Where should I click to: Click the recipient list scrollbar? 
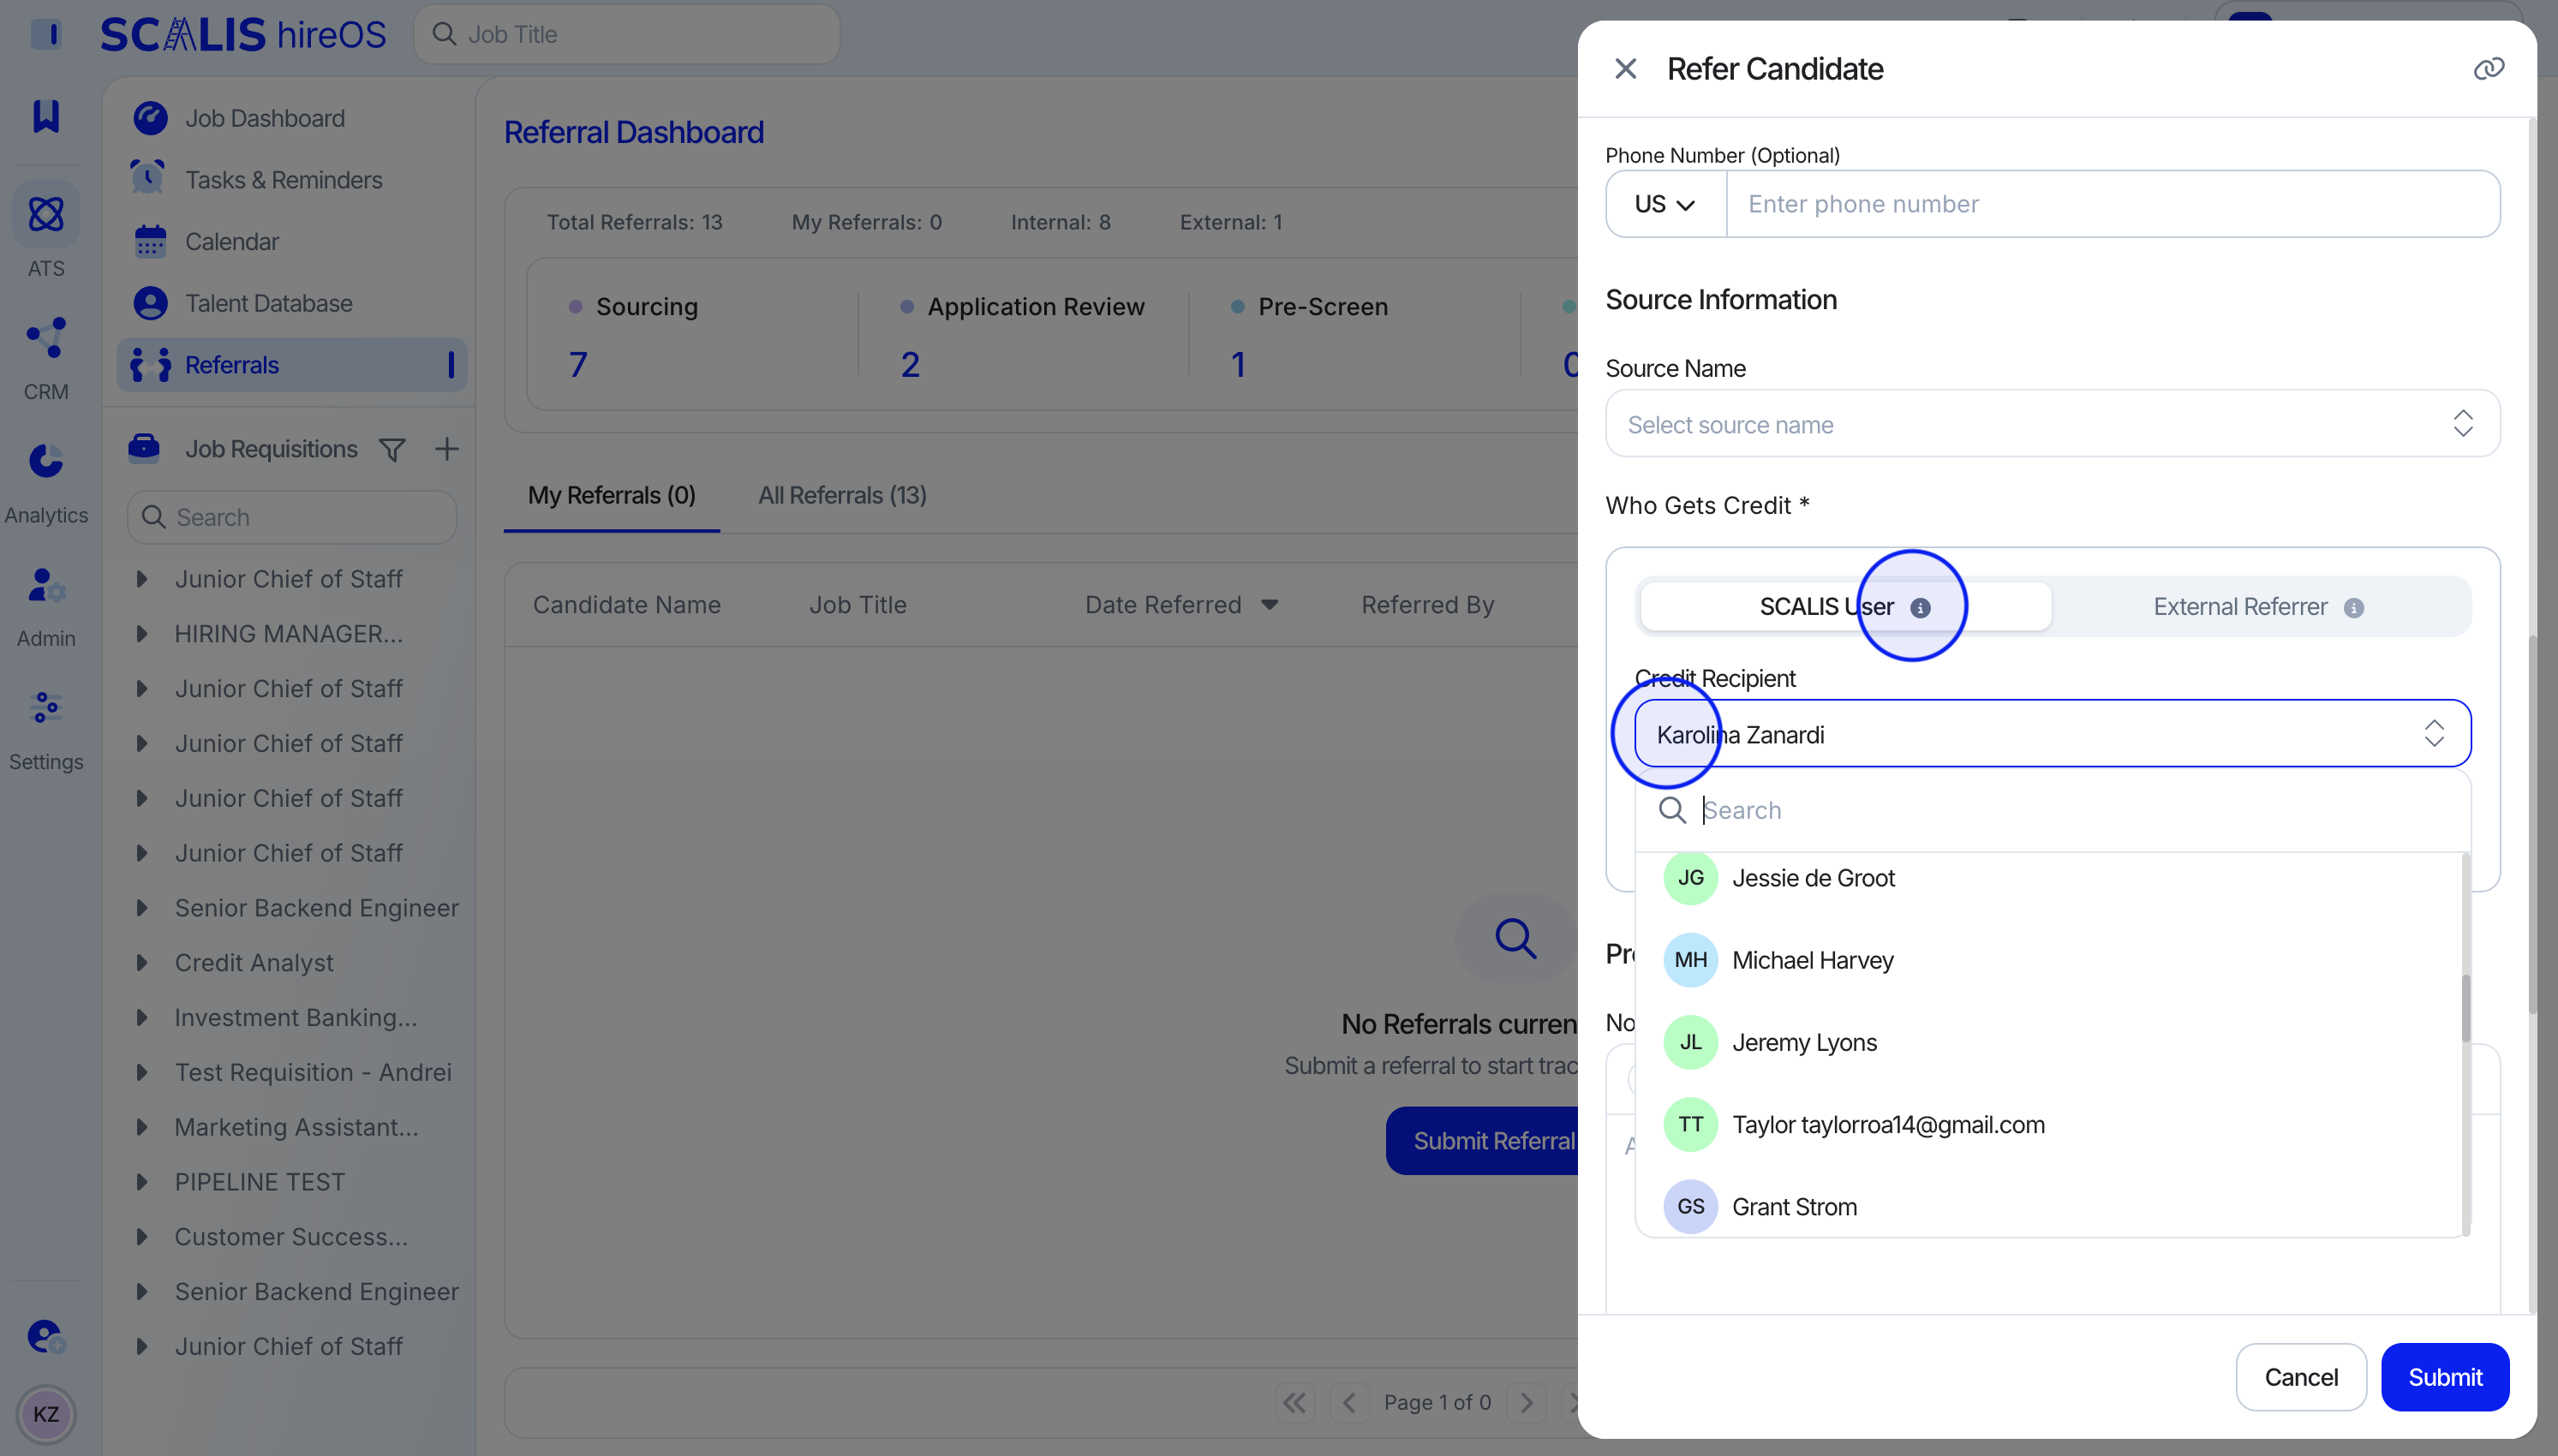pyautogui.click(x=2465, y=1008)
